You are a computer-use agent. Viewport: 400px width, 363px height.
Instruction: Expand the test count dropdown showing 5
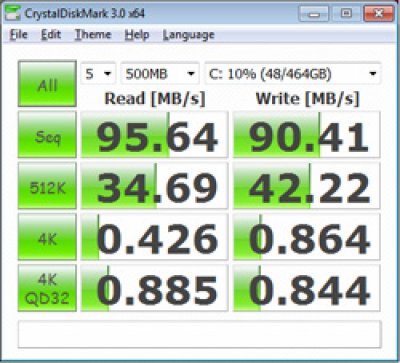[98, 73]
